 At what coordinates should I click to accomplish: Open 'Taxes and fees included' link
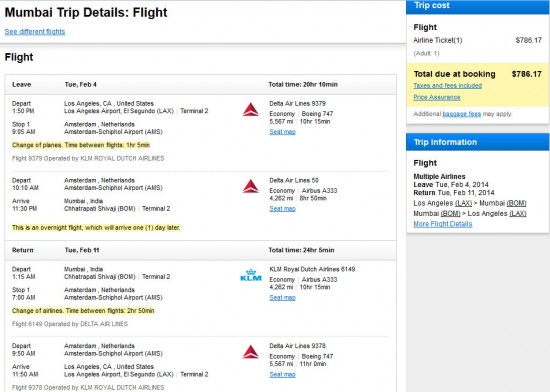click(448, 86)
